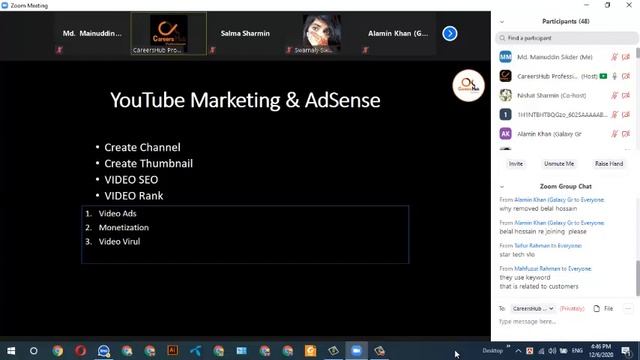This screenshot has width=640, height=360.
Task: Click muted microphone icon for Md. Mainuddin Sikder
Action: (x=614, y=57)
